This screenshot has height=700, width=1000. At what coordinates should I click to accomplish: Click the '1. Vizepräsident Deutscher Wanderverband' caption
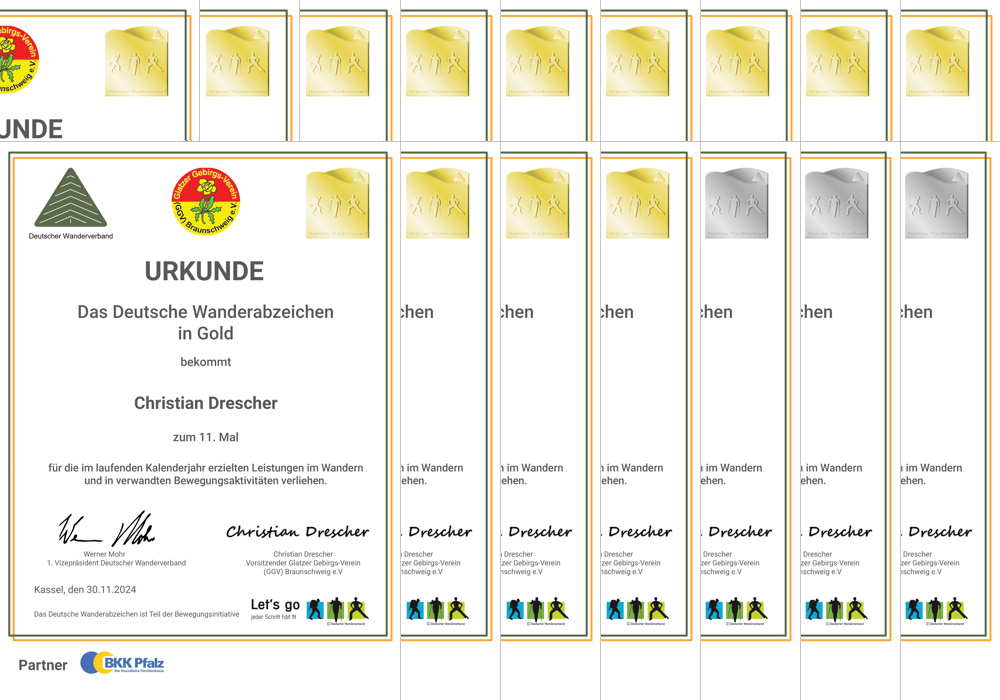(116, 563)
